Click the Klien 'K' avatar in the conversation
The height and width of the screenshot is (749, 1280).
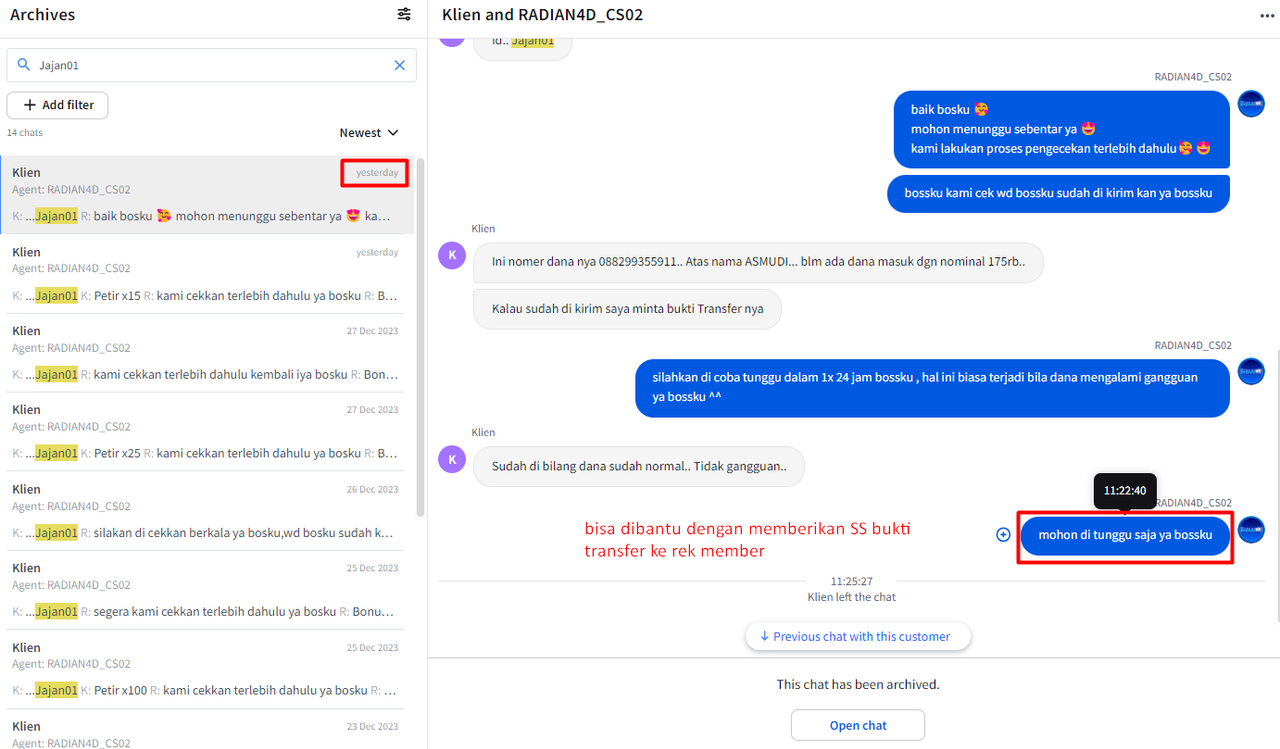click(452, 255)
